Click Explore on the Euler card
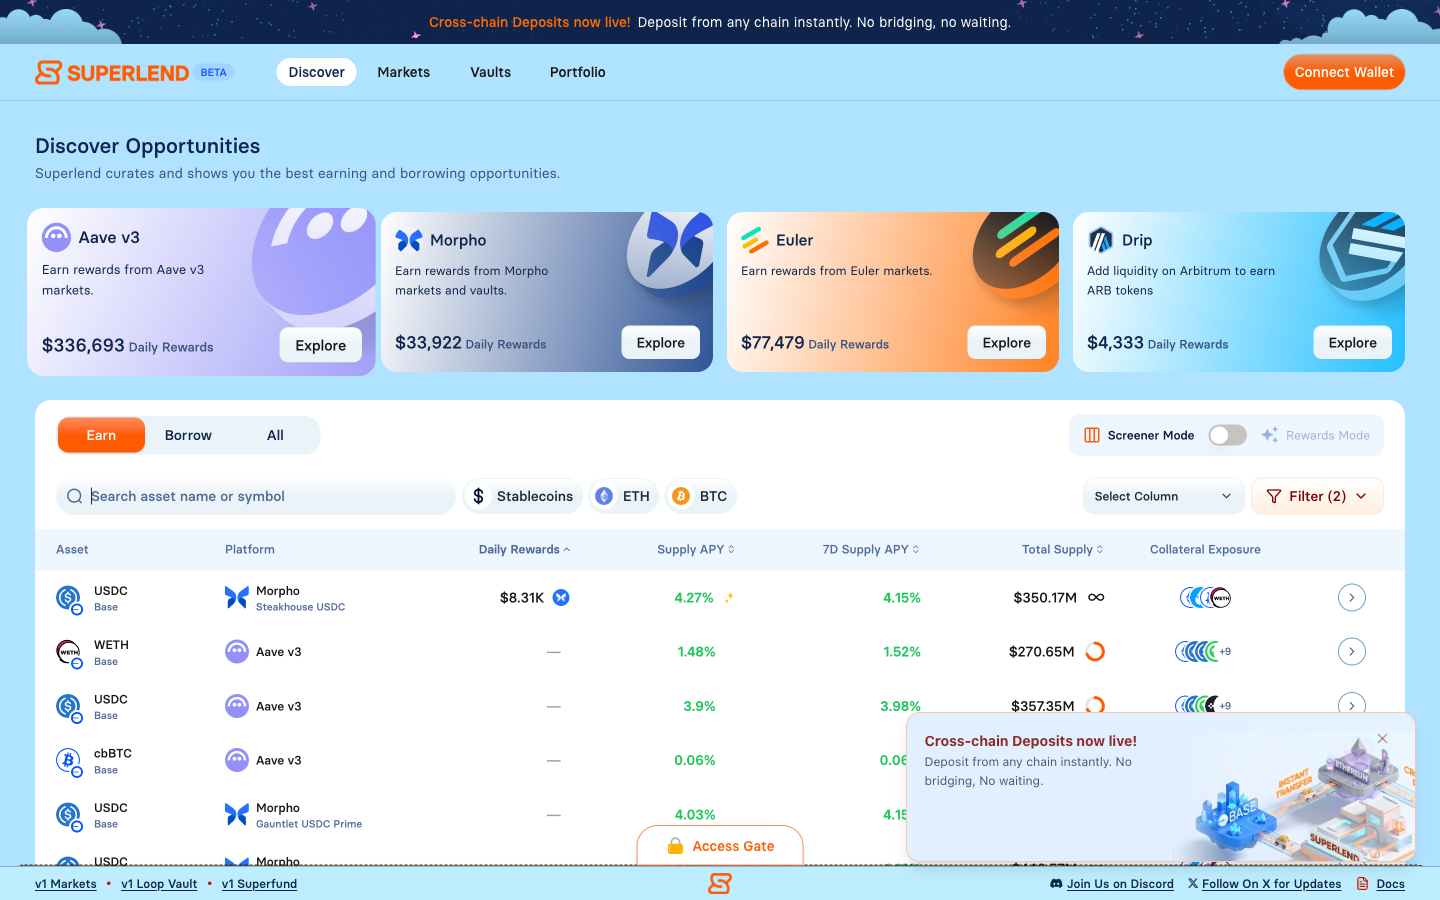 1006,343
